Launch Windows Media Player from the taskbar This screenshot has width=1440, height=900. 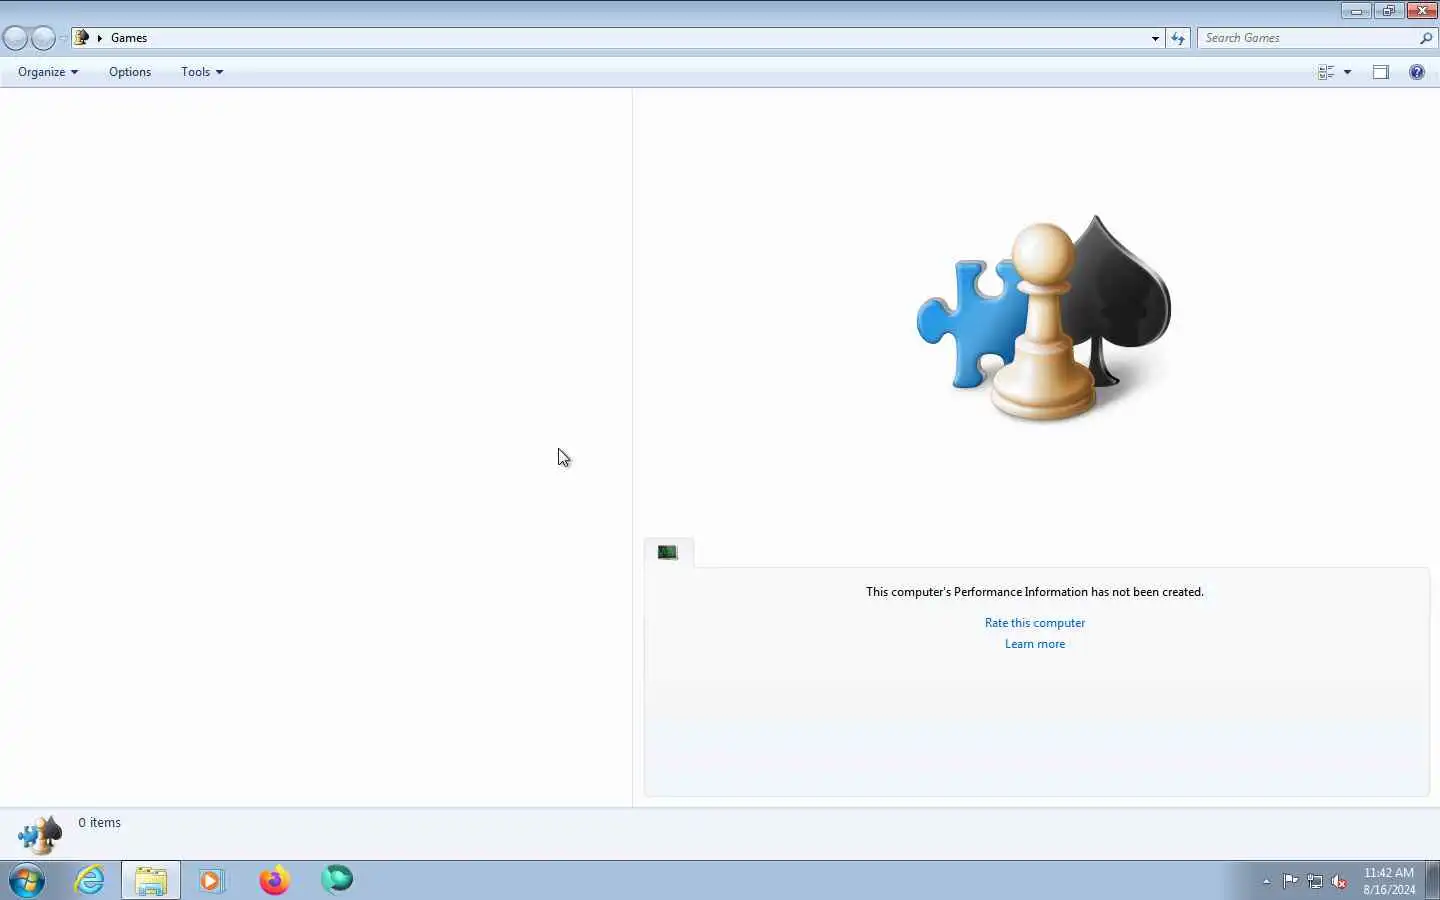[x=212, y=880]
